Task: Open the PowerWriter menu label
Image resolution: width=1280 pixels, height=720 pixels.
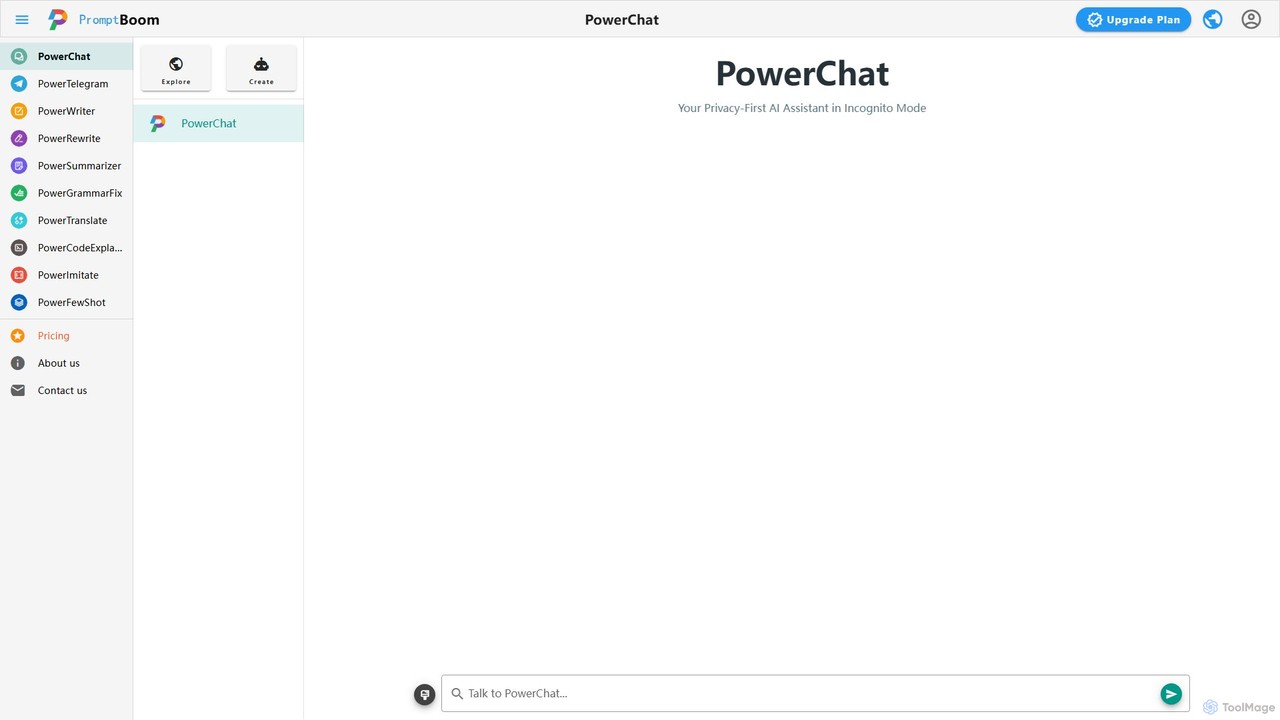Action: (x=66, y=111)
